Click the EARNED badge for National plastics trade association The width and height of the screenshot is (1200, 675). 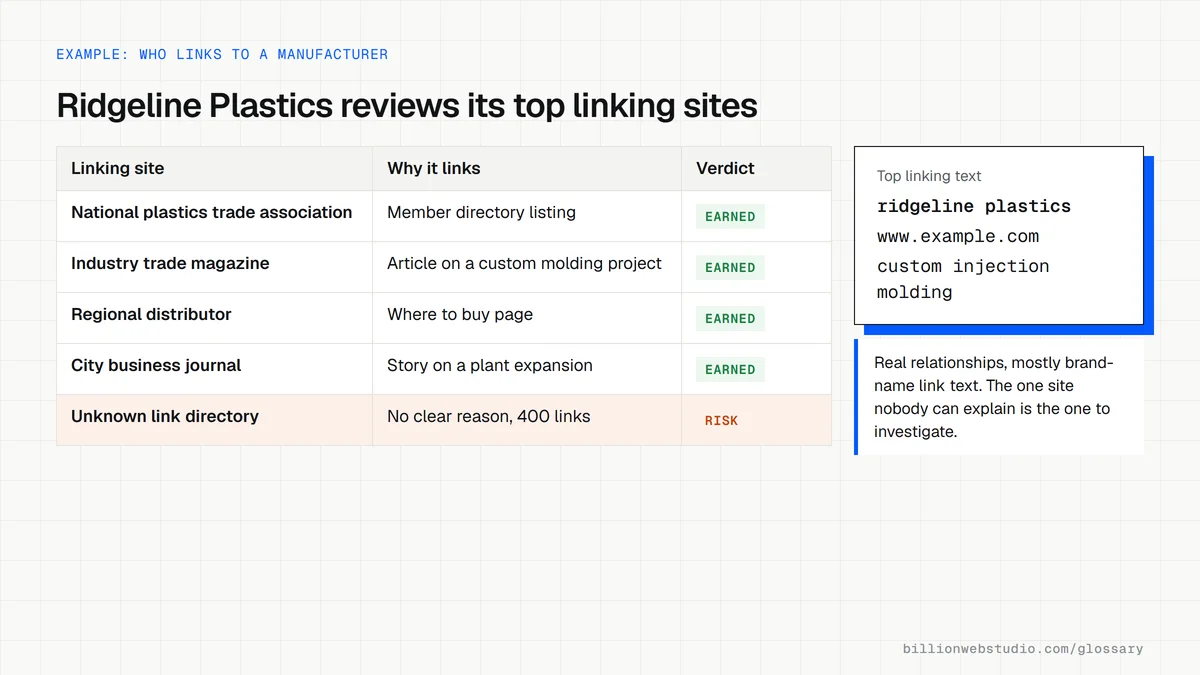[x=730, y=217]
